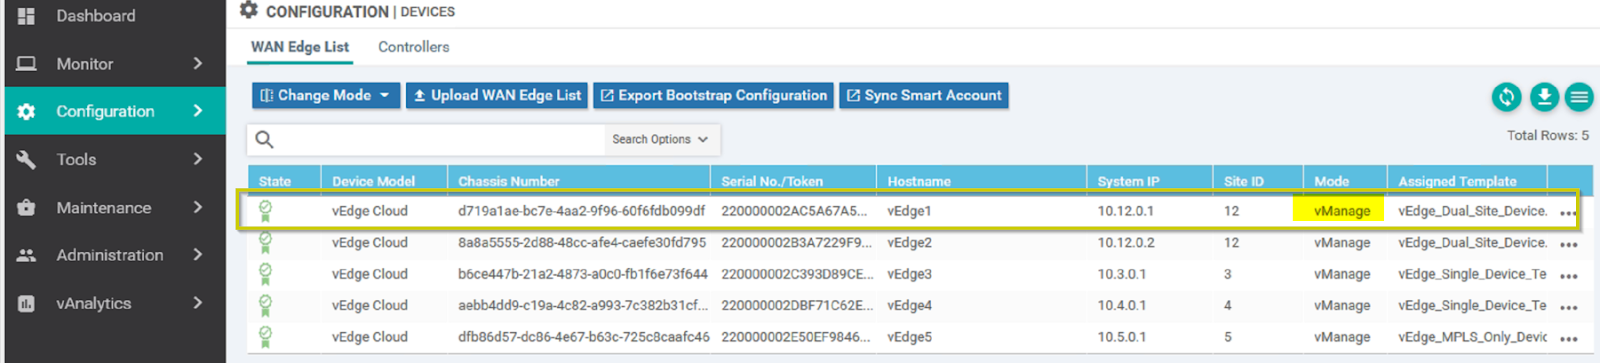This screenshot has height=363, width=1600.
Task: Click the Site ID column header
Action: [x=1243, y=181]
